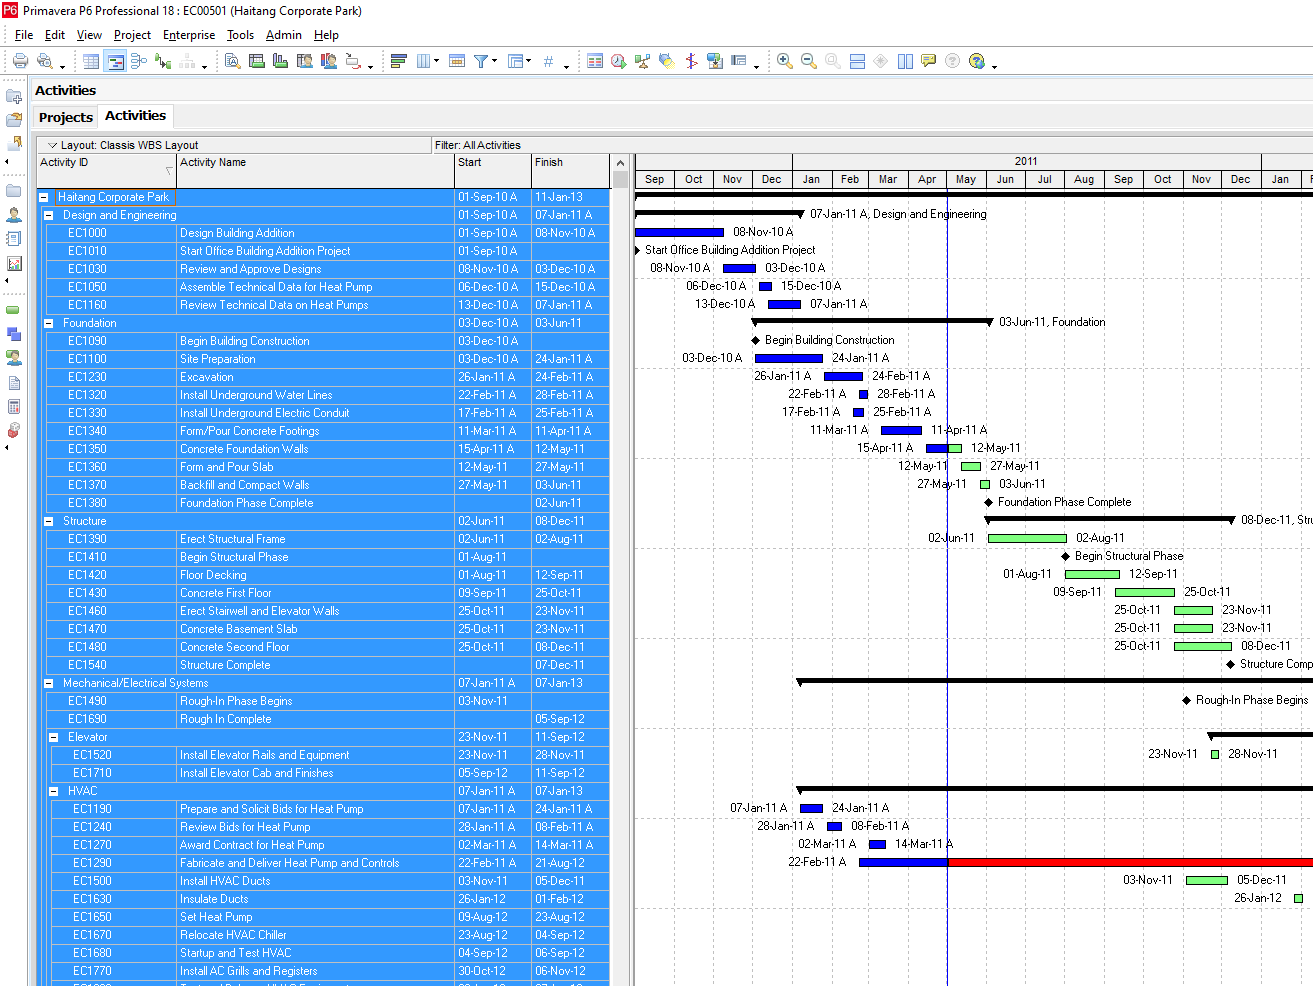Zoom out on the Gantt timescale
Image resolution: width=1313 pixels, height=986 pixels.
tap(809, 61)
